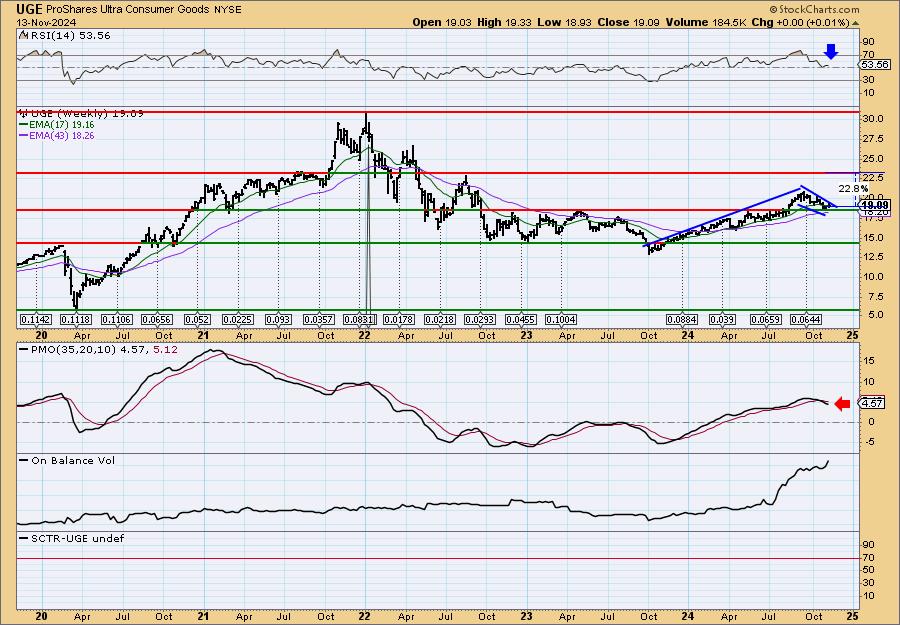Click the NYSE exchange label

(x=227, y=10)
